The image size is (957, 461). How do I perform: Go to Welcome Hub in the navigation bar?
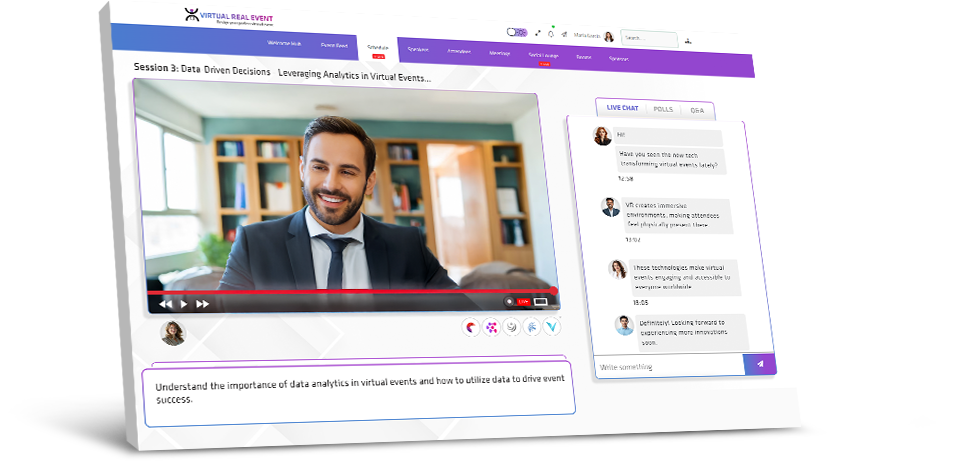[284, 43]
